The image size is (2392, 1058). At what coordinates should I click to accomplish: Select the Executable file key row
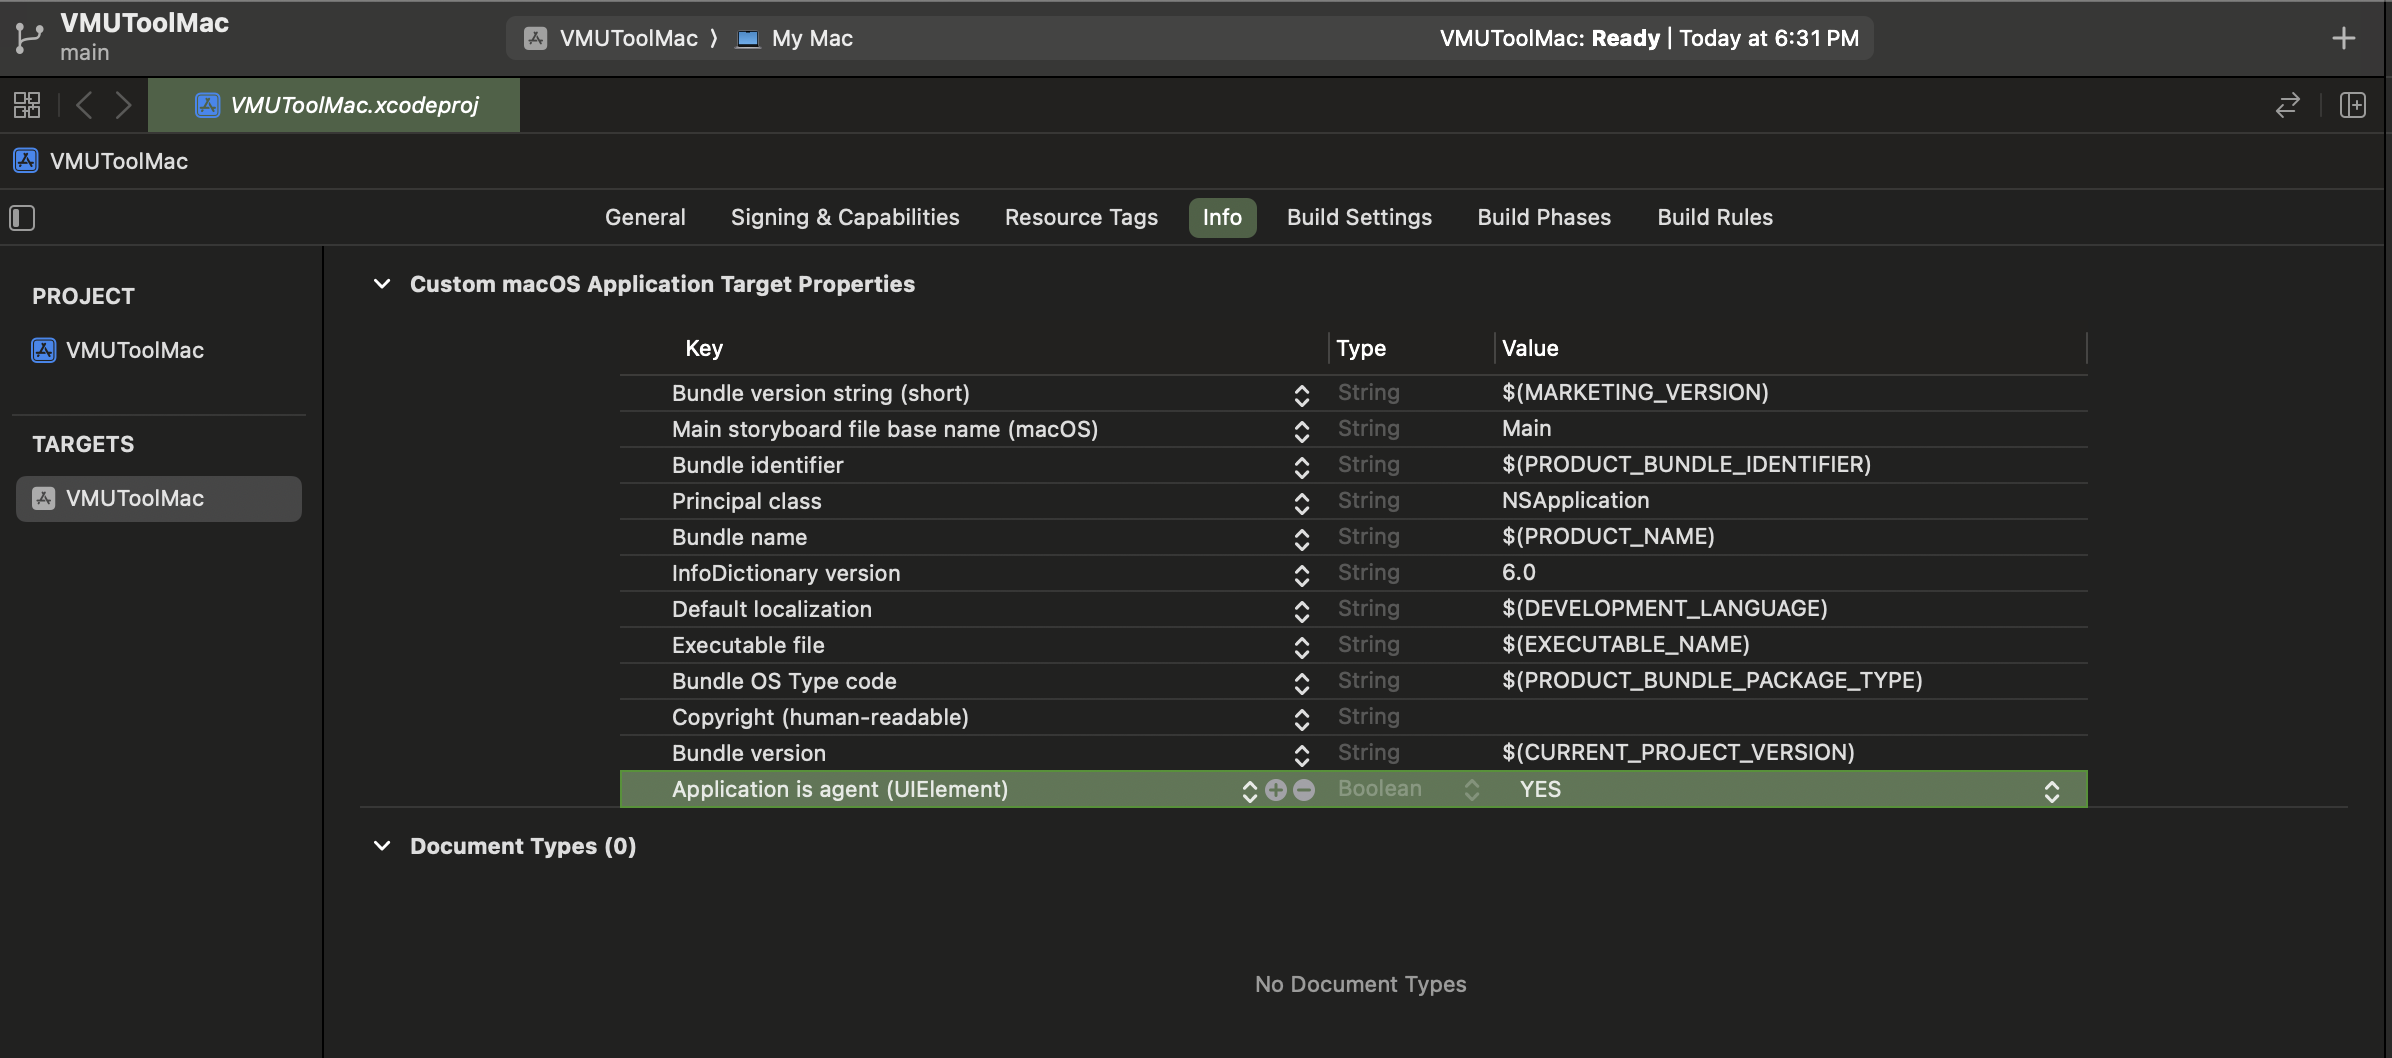pos(748,645)
